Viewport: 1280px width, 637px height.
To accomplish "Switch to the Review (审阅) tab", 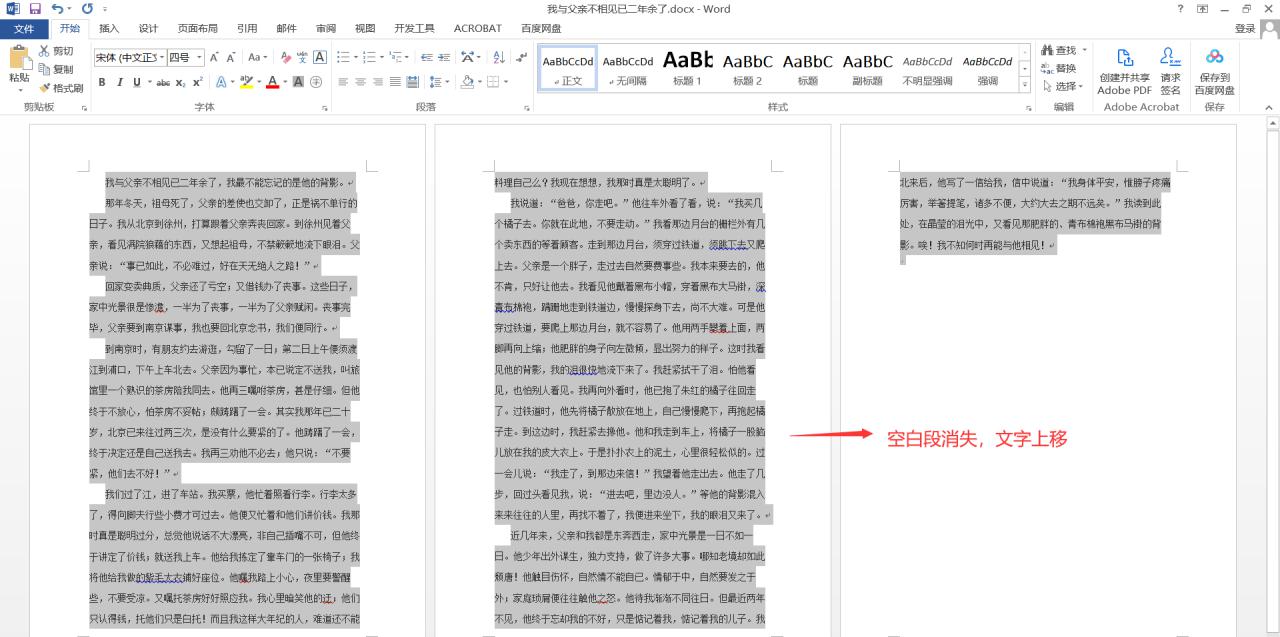I will pyautogui.click(x=326, y=29).
